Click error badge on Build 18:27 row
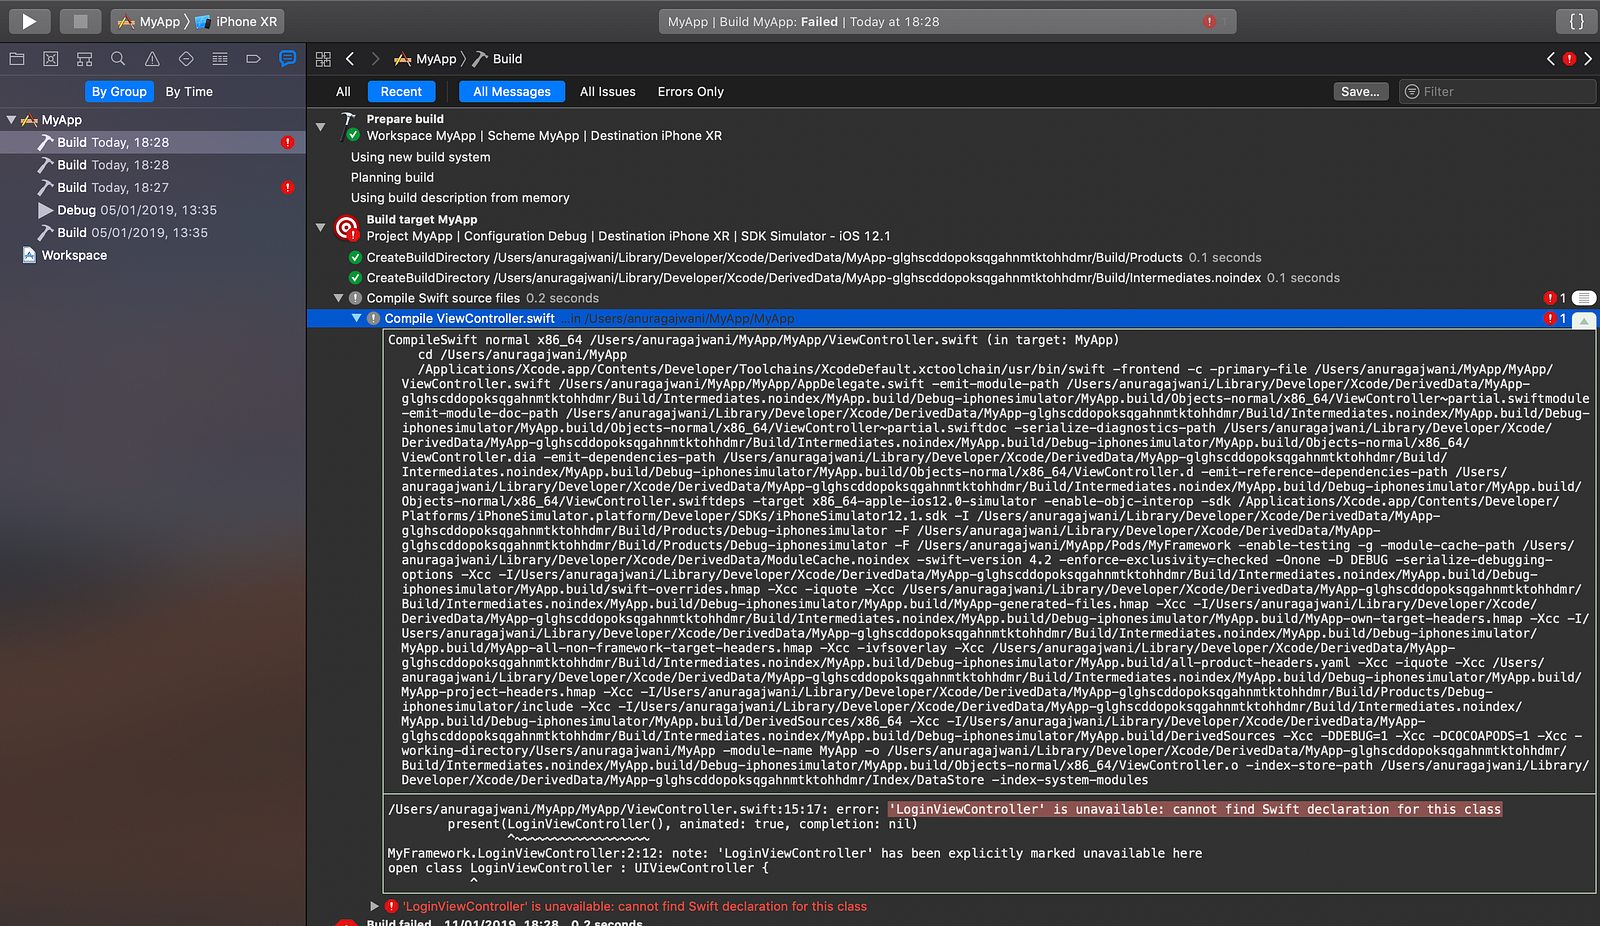This screenshot has height=926, width=1600. [x=288, y=187]
